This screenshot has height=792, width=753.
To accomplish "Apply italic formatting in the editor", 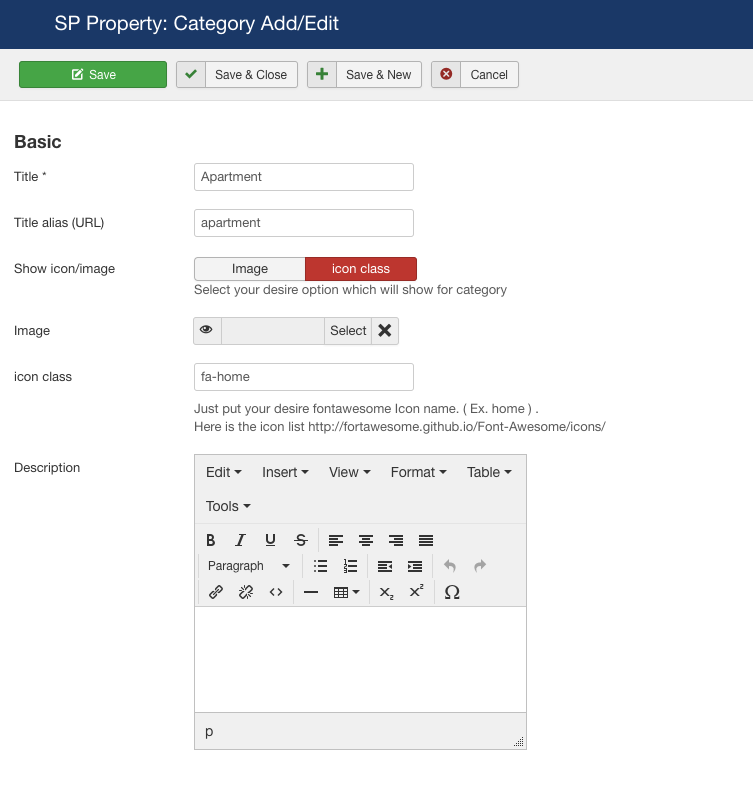I will [x=240, y=540].
